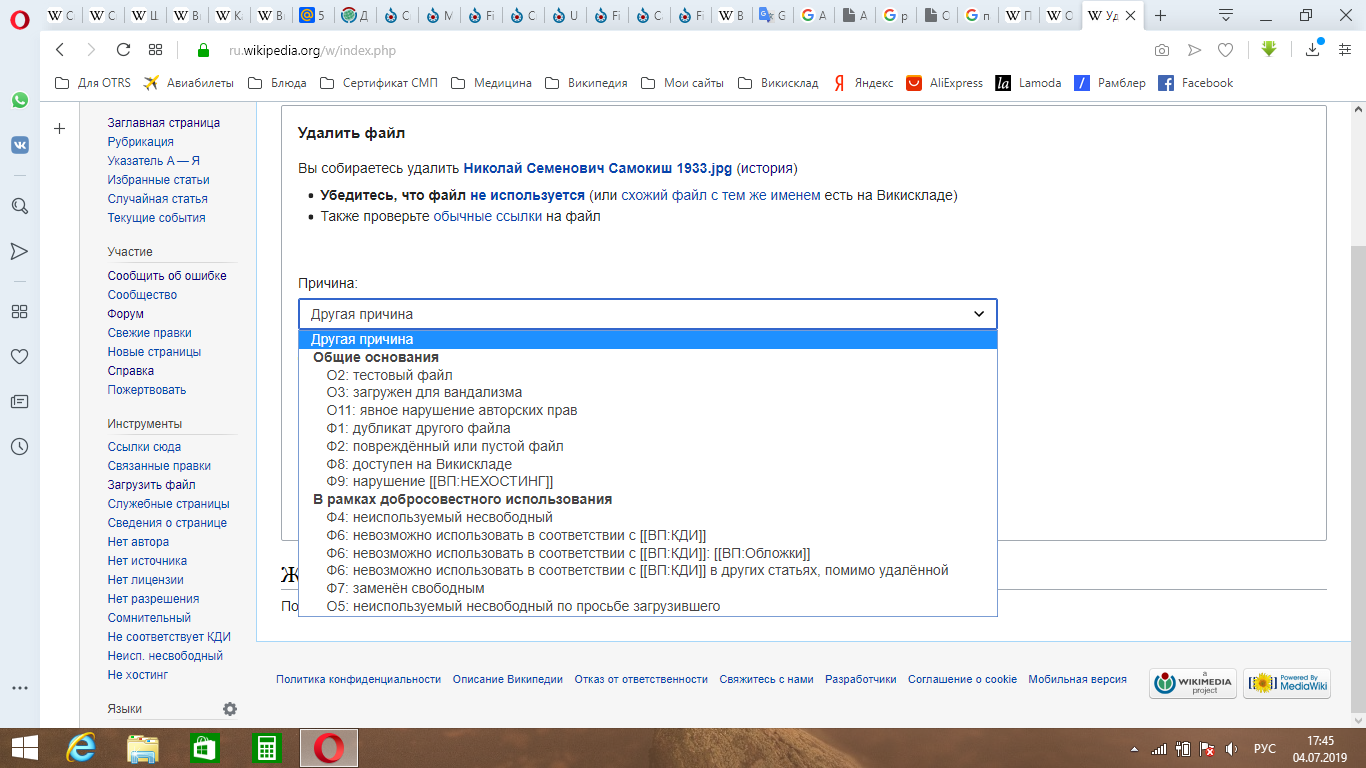The height and width of the screenshot is (768, 1366).
Task: Open AliExpress bookmark
Action: pos(944,83)
